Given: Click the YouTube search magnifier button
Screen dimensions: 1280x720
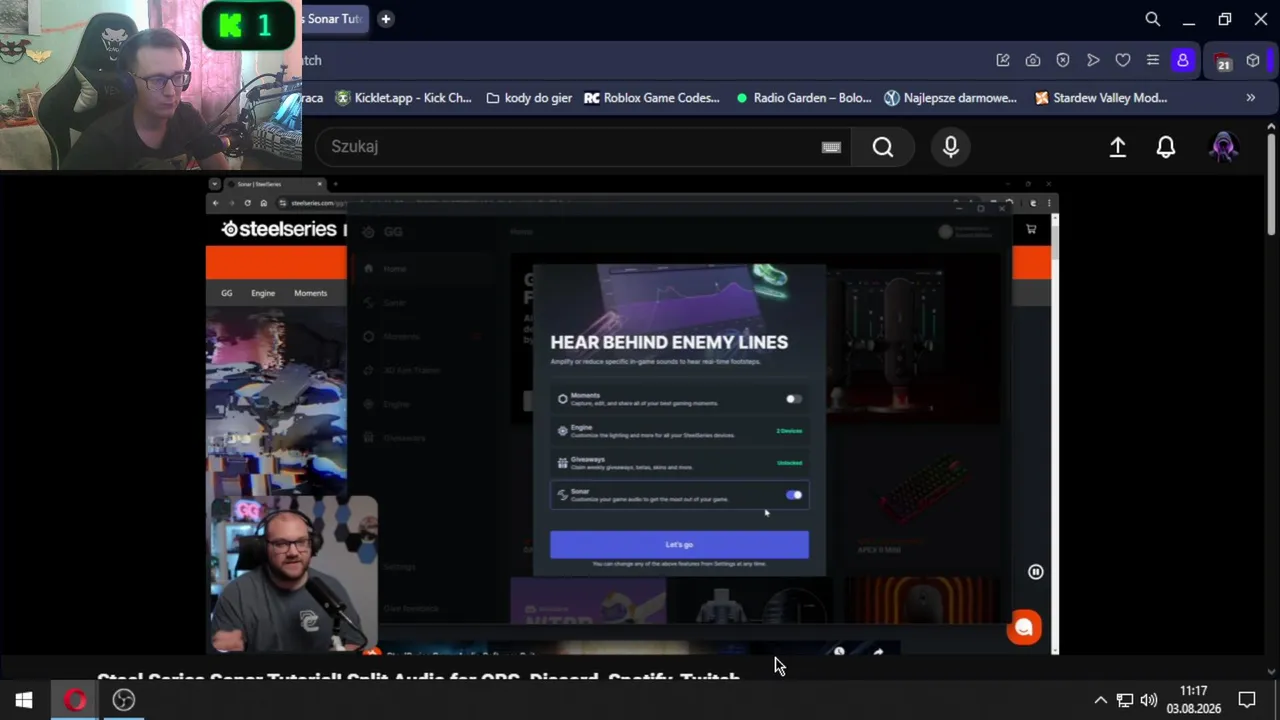Looking at the screenshot, I should pos(882,147).
